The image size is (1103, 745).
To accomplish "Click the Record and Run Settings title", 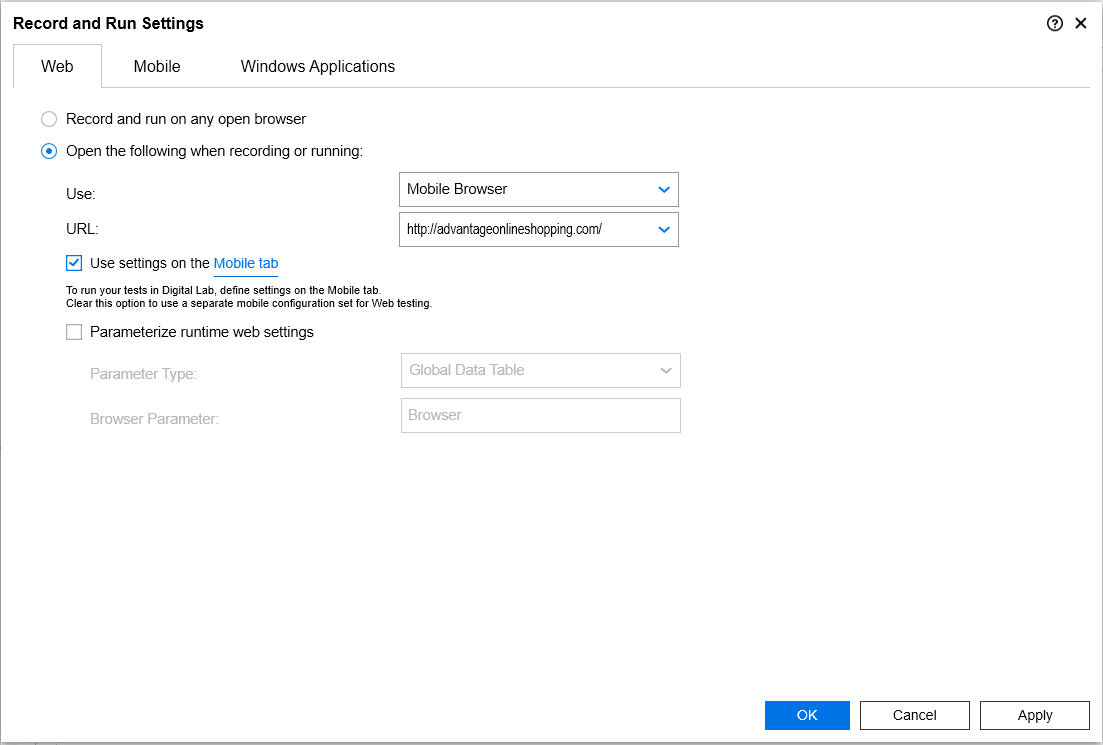I will pos(108,23).
